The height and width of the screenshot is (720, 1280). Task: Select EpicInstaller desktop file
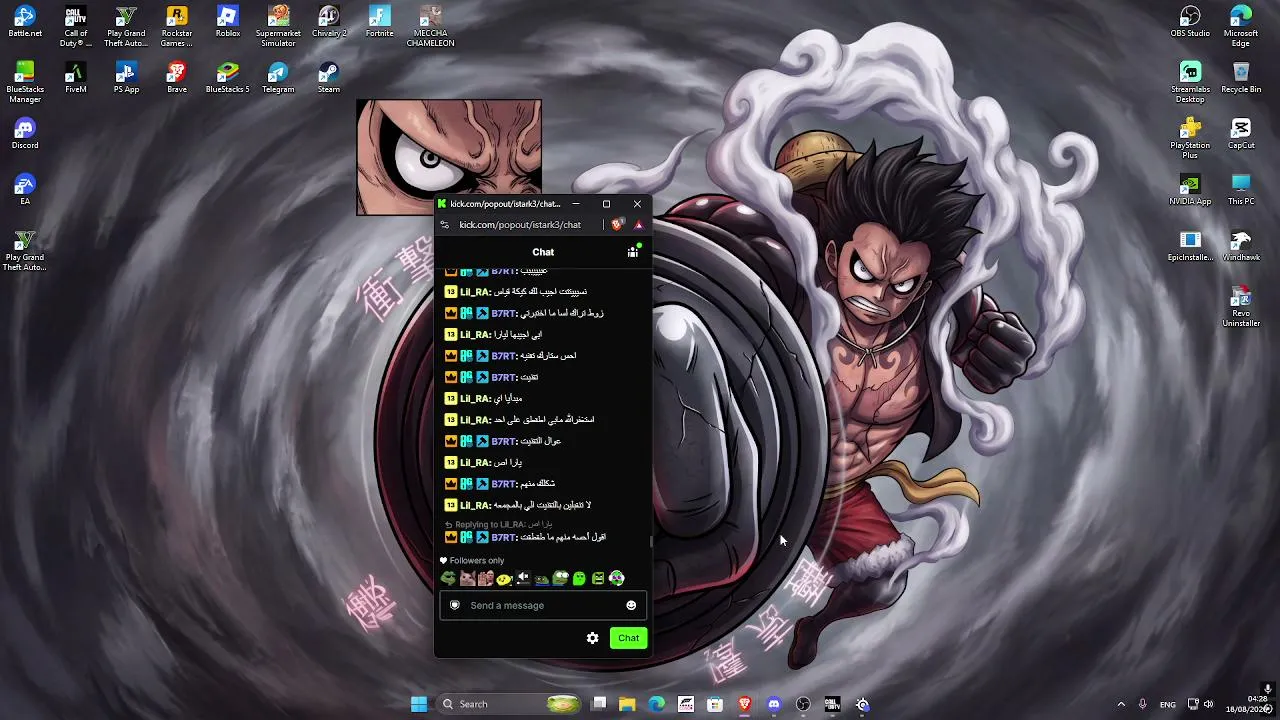pos(1190,246)
